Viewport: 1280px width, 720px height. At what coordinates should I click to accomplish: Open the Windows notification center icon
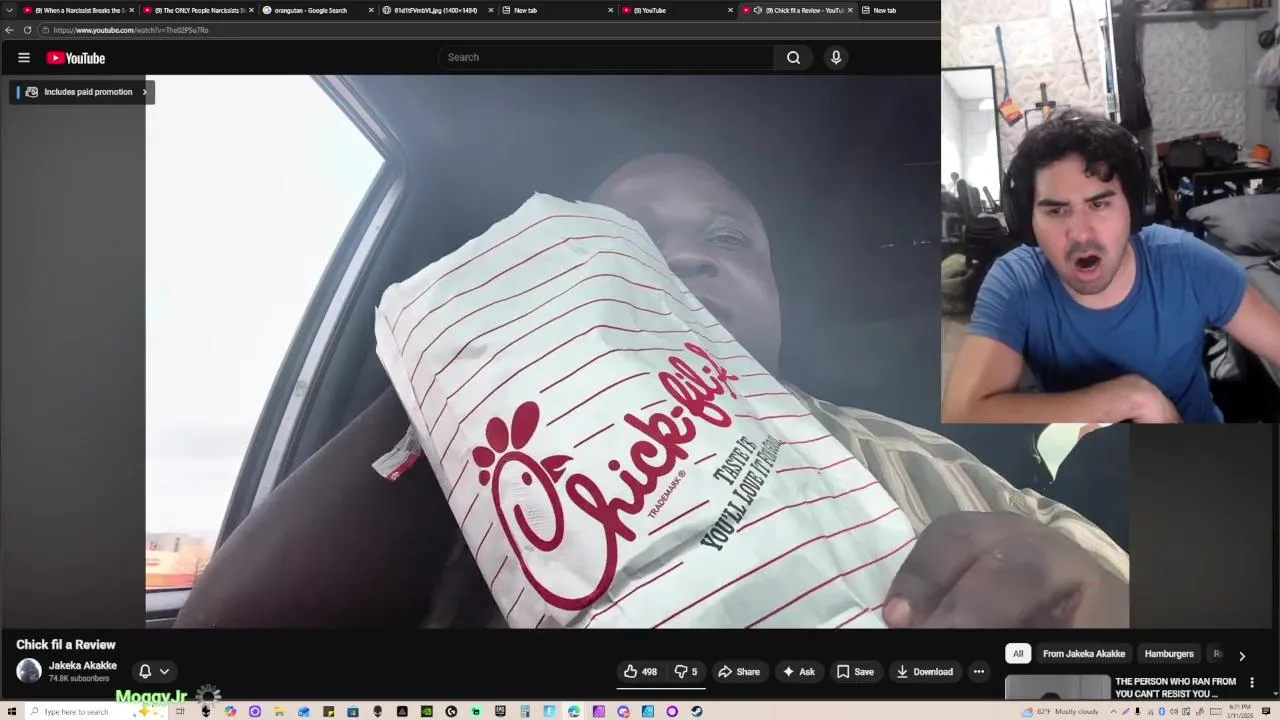coord(1266,711)
